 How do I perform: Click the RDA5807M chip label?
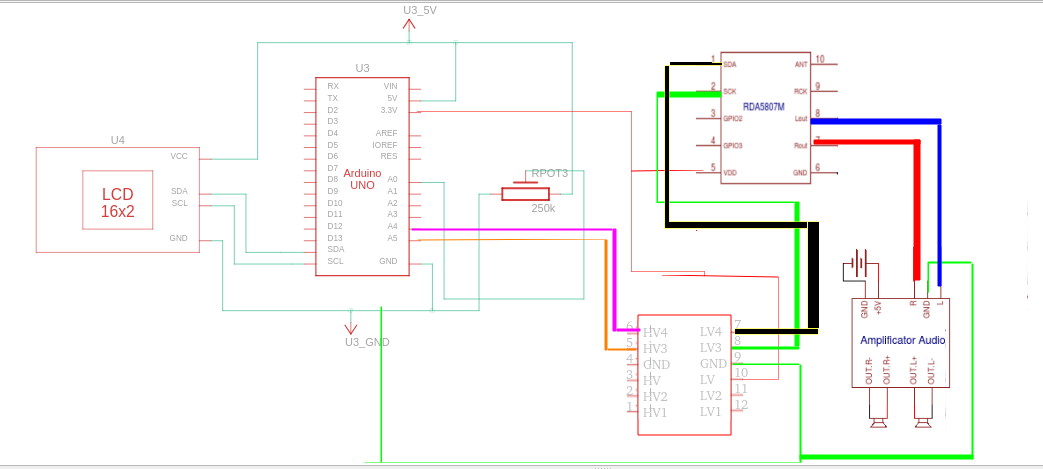point(763,105)
